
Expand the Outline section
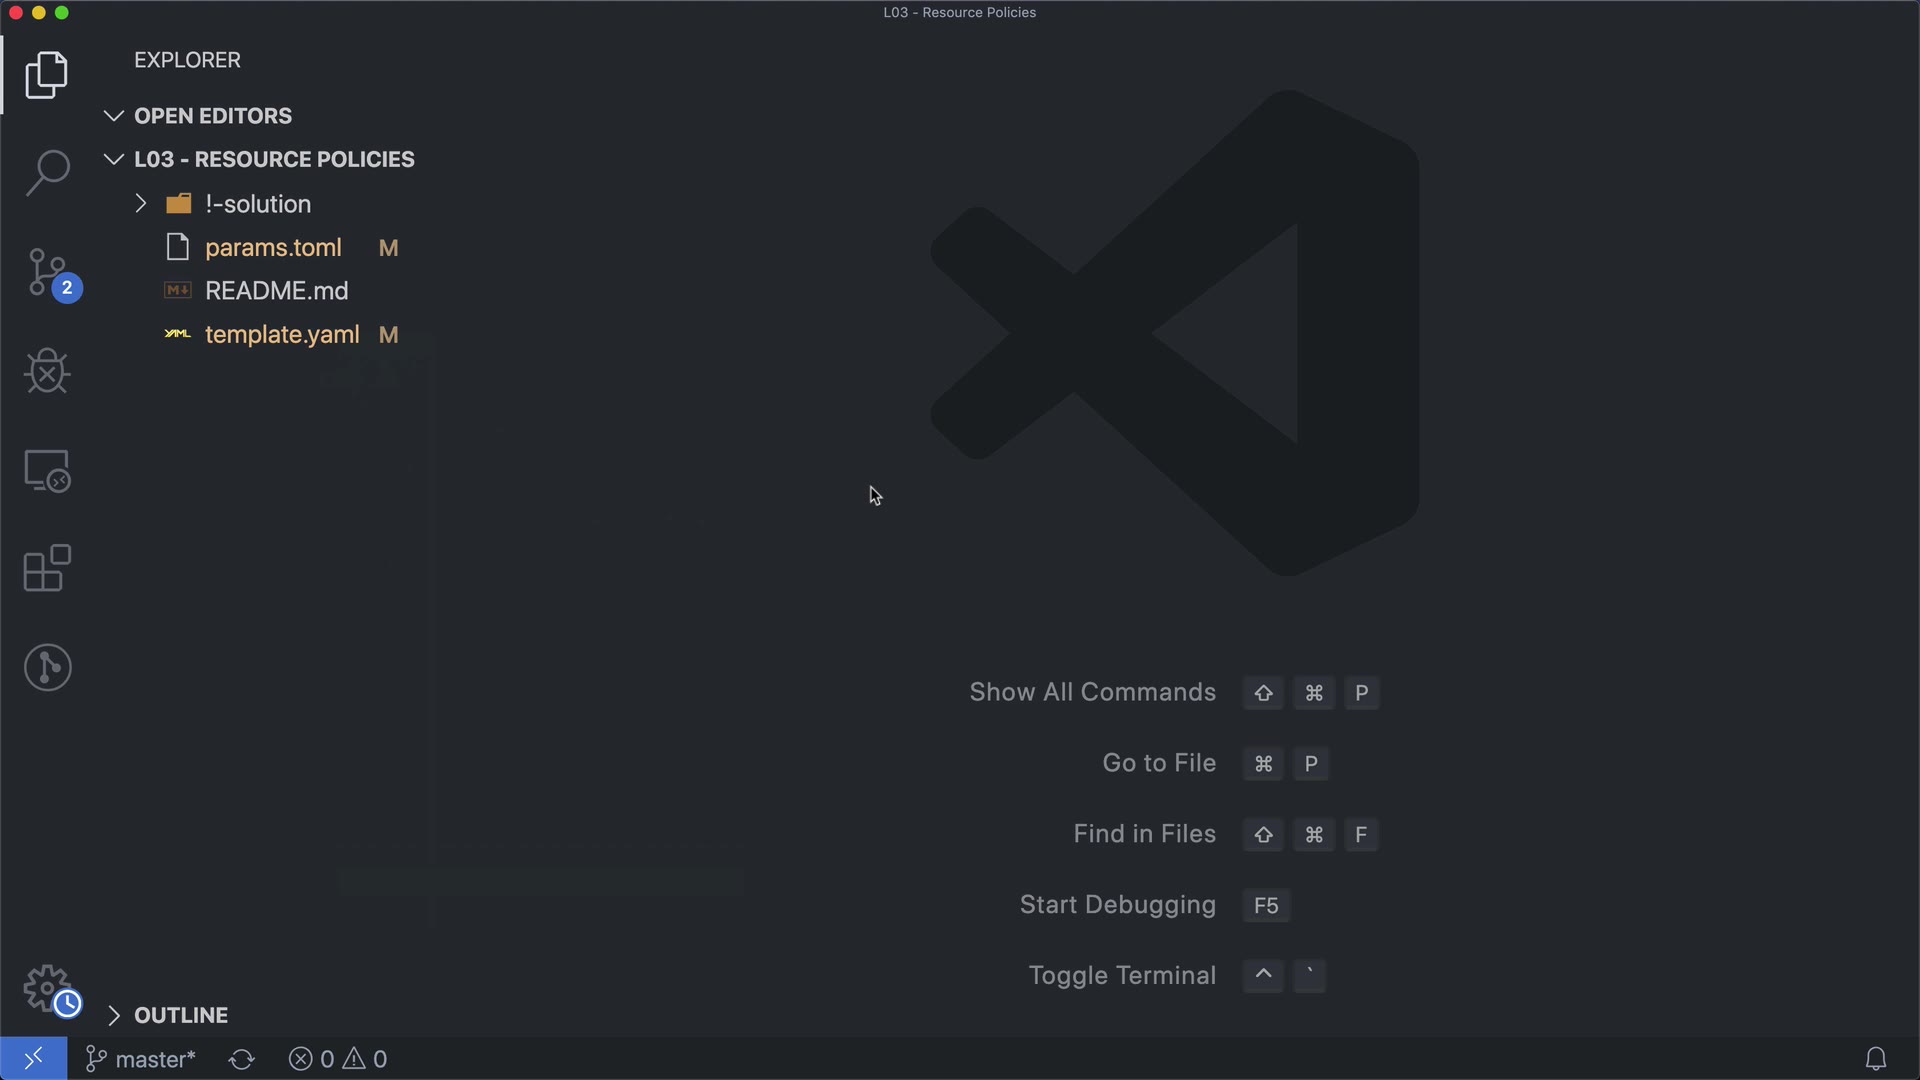coord(180,1015)
